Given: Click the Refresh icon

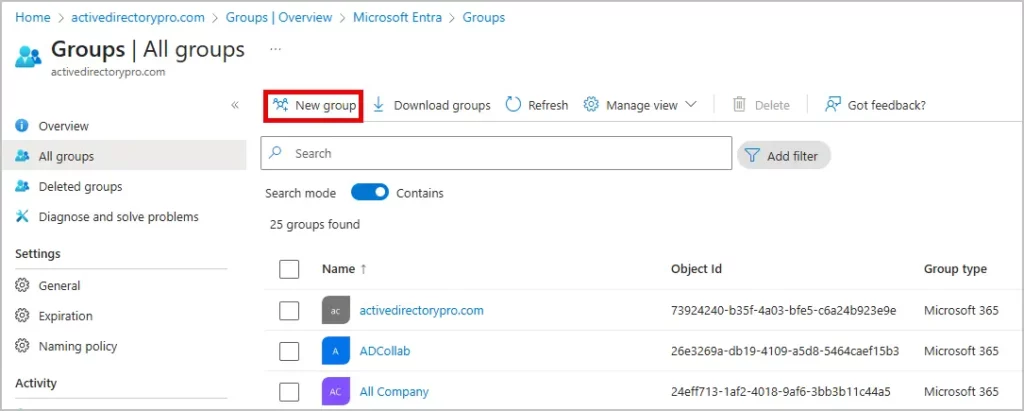Looking at the screenshot, I should [514, 105].
